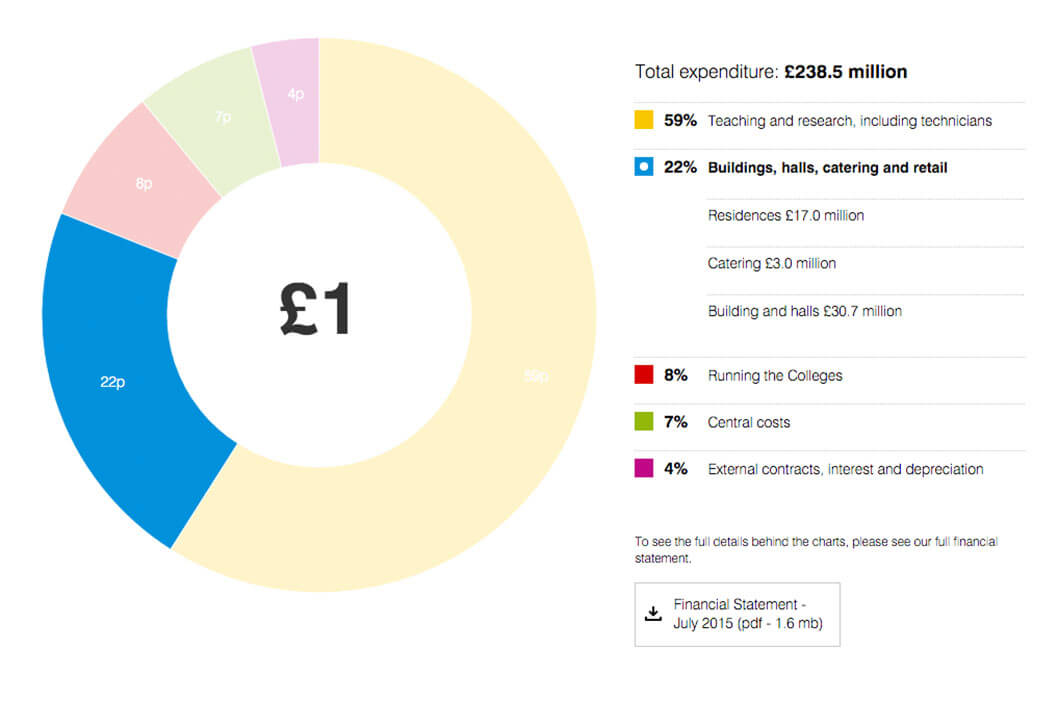Screen dimensions: 1058x728
Task: Expand Teaching and research, including technicians row
Action: [x=849, y=121]
